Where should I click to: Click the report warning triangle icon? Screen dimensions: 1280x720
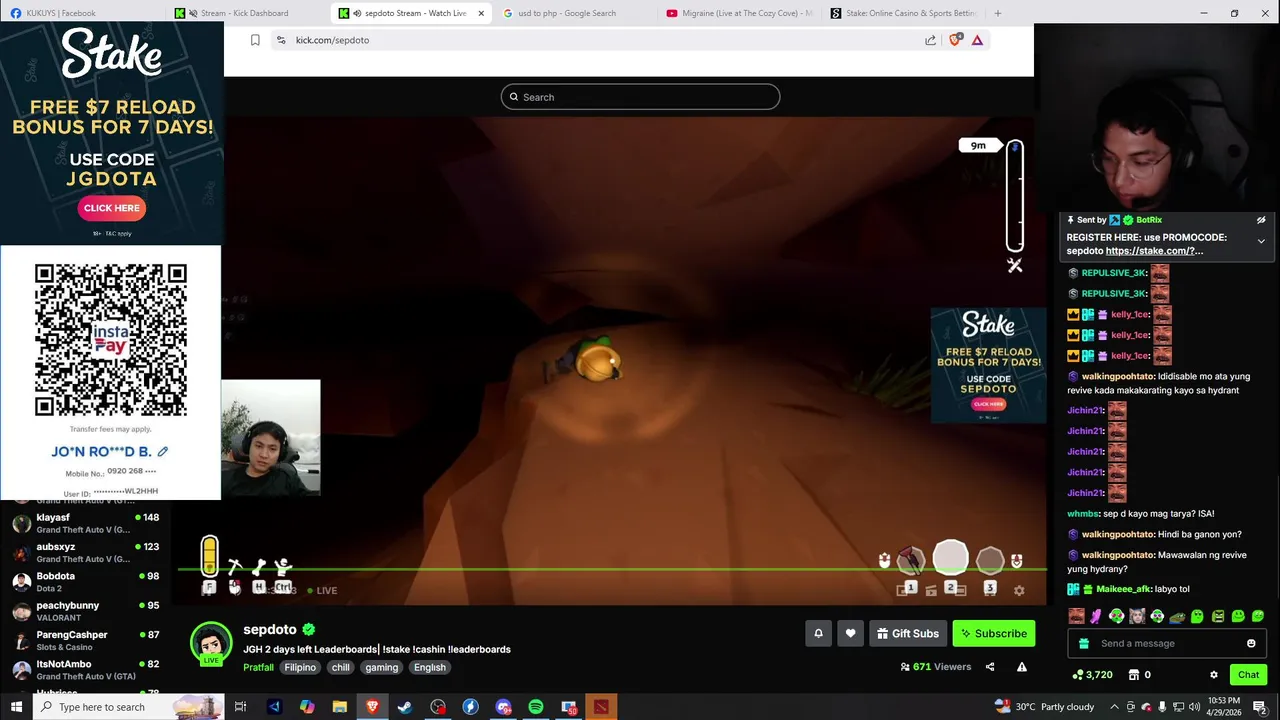pos(1021,667)
